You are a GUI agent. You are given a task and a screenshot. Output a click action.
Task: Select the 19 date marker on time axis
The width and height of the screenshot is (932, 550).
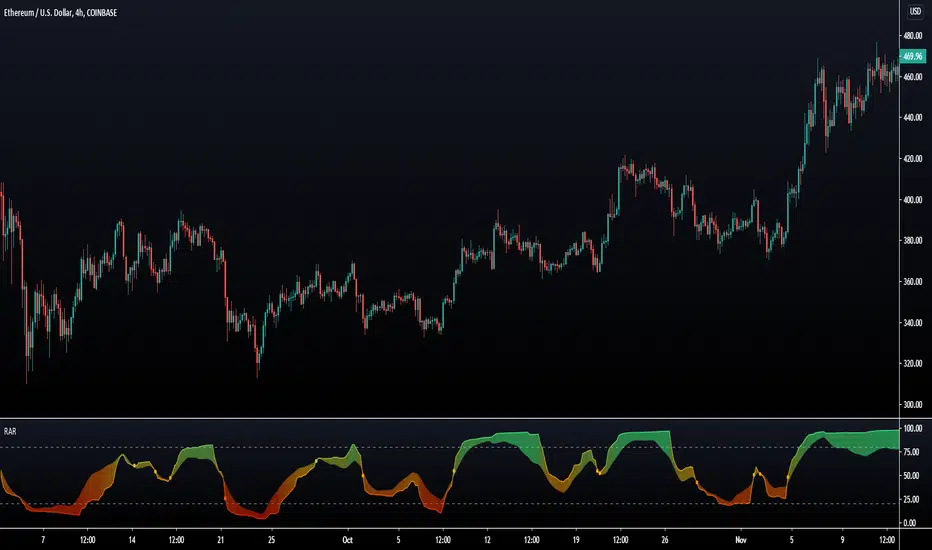click(x=573, y=539)
